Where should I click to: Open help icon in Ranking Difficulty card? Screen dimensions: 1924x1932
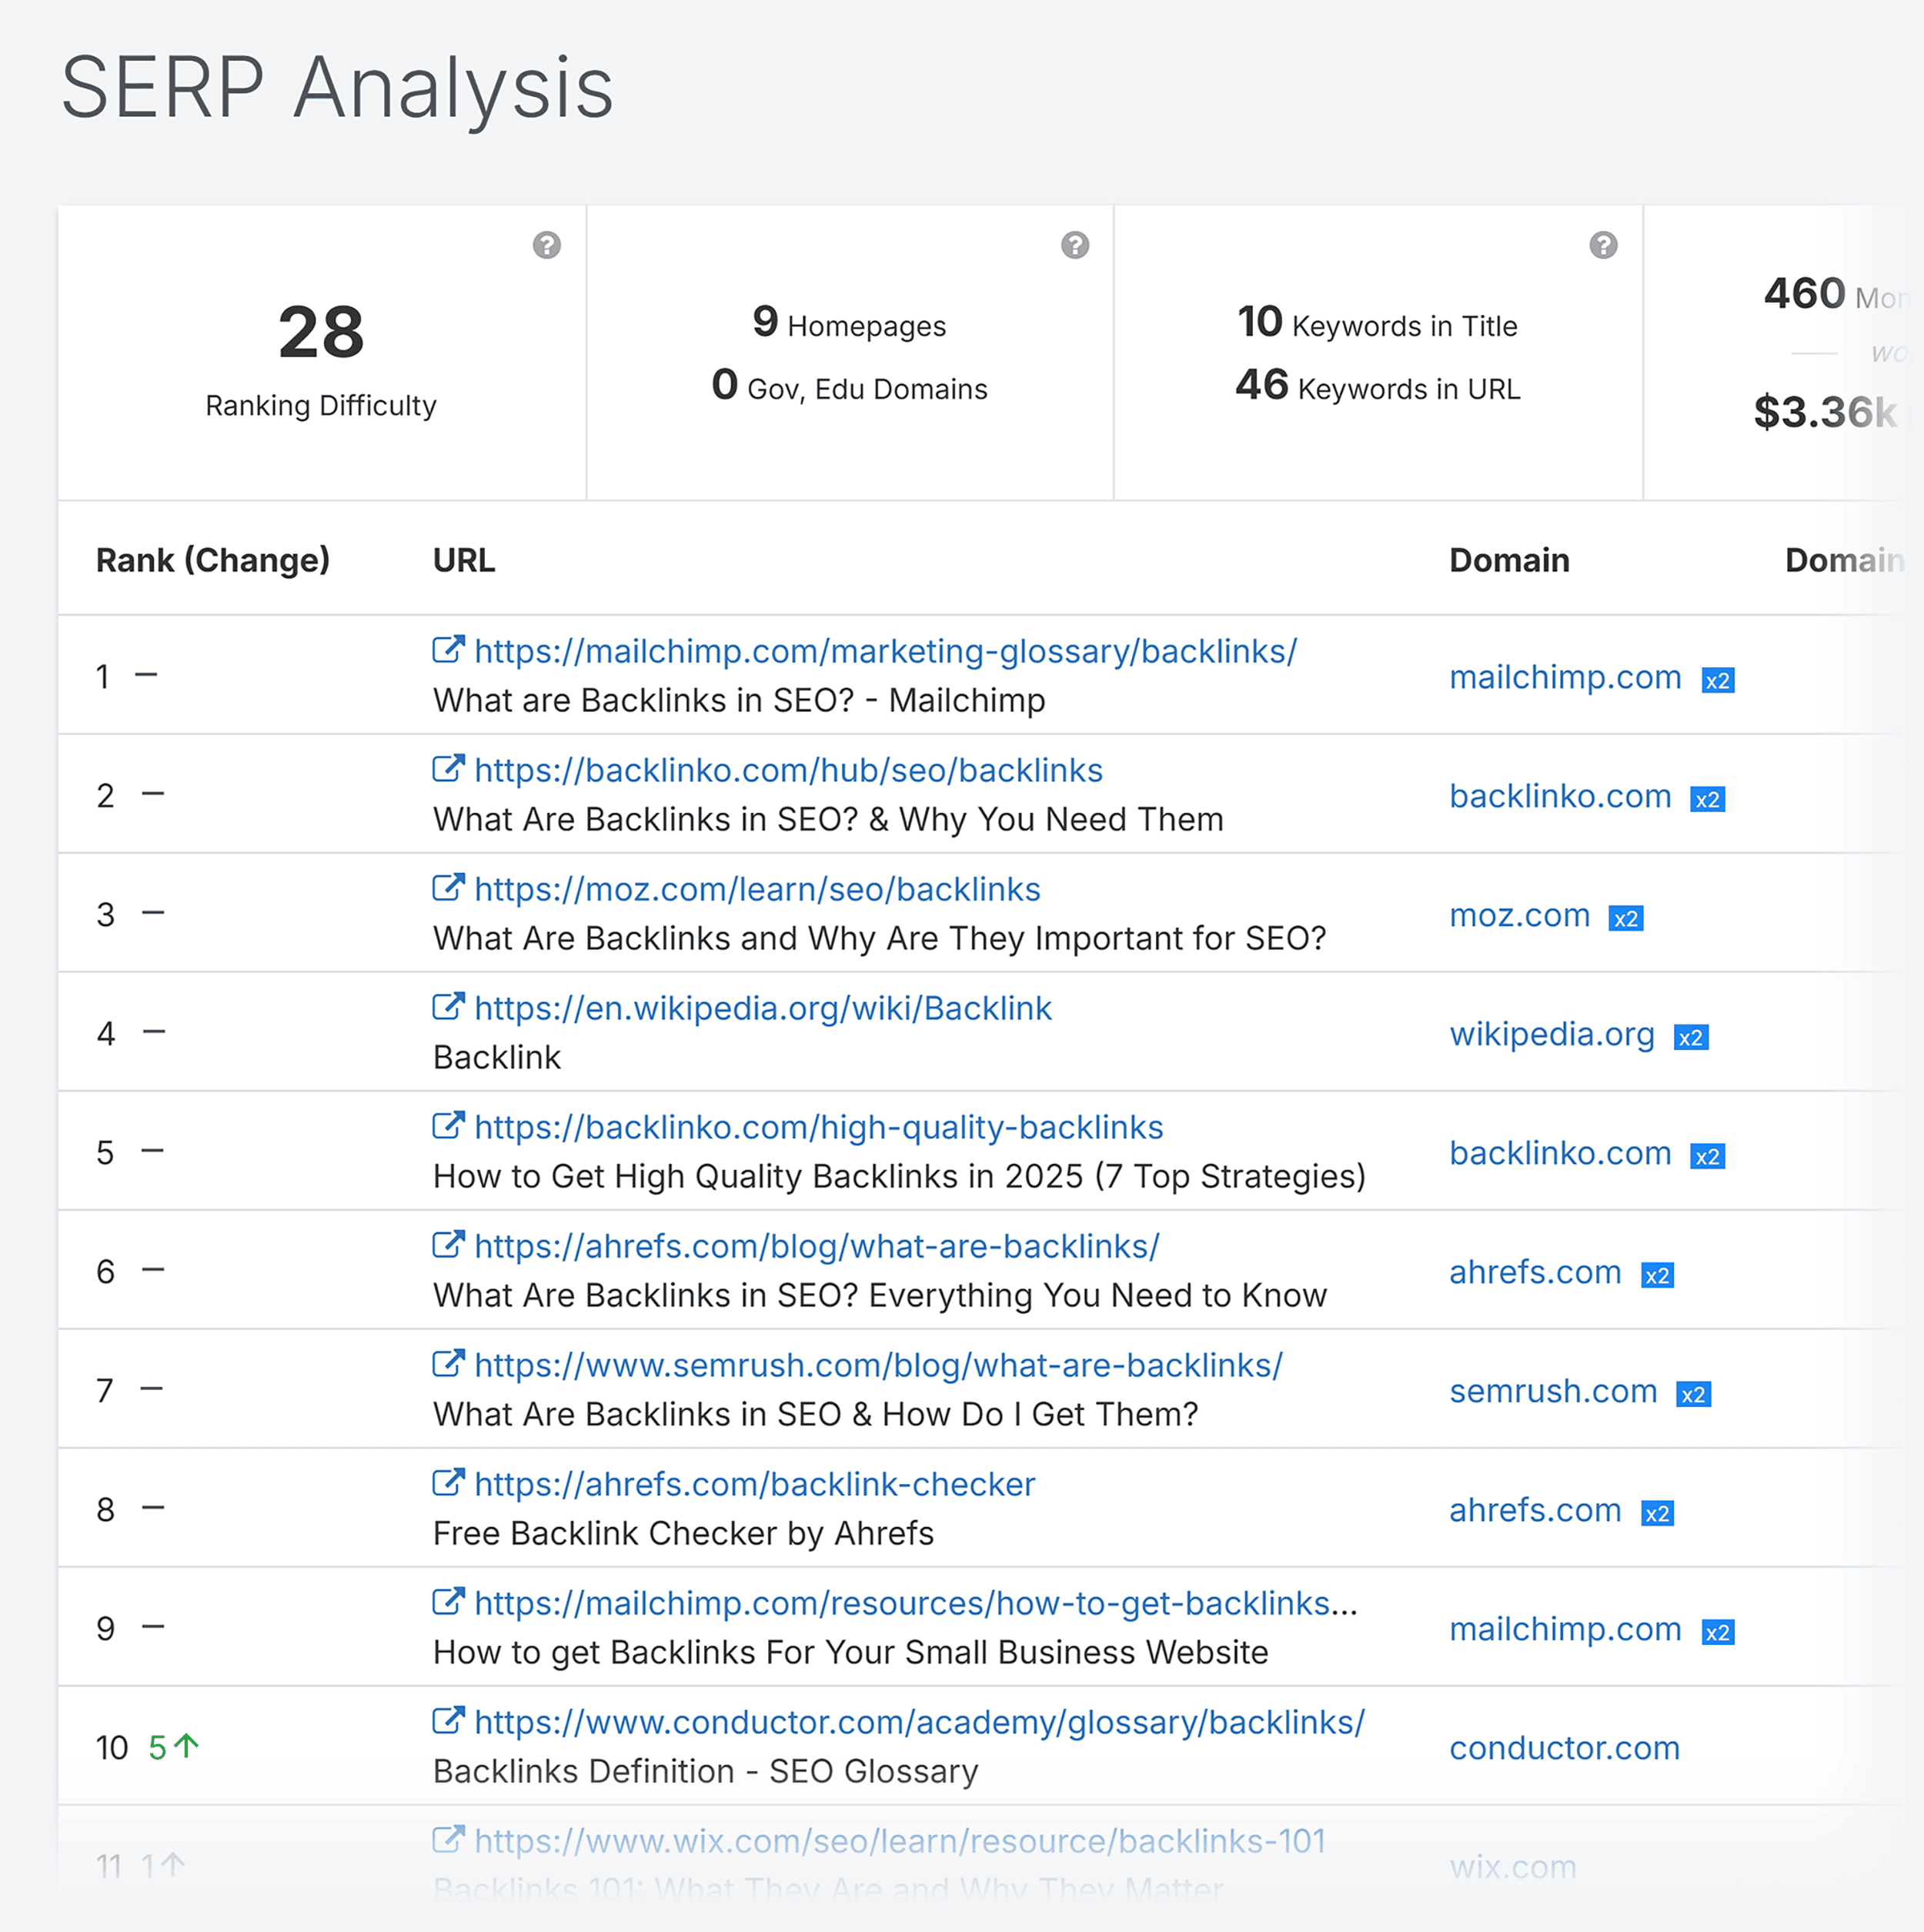(546, 245)
